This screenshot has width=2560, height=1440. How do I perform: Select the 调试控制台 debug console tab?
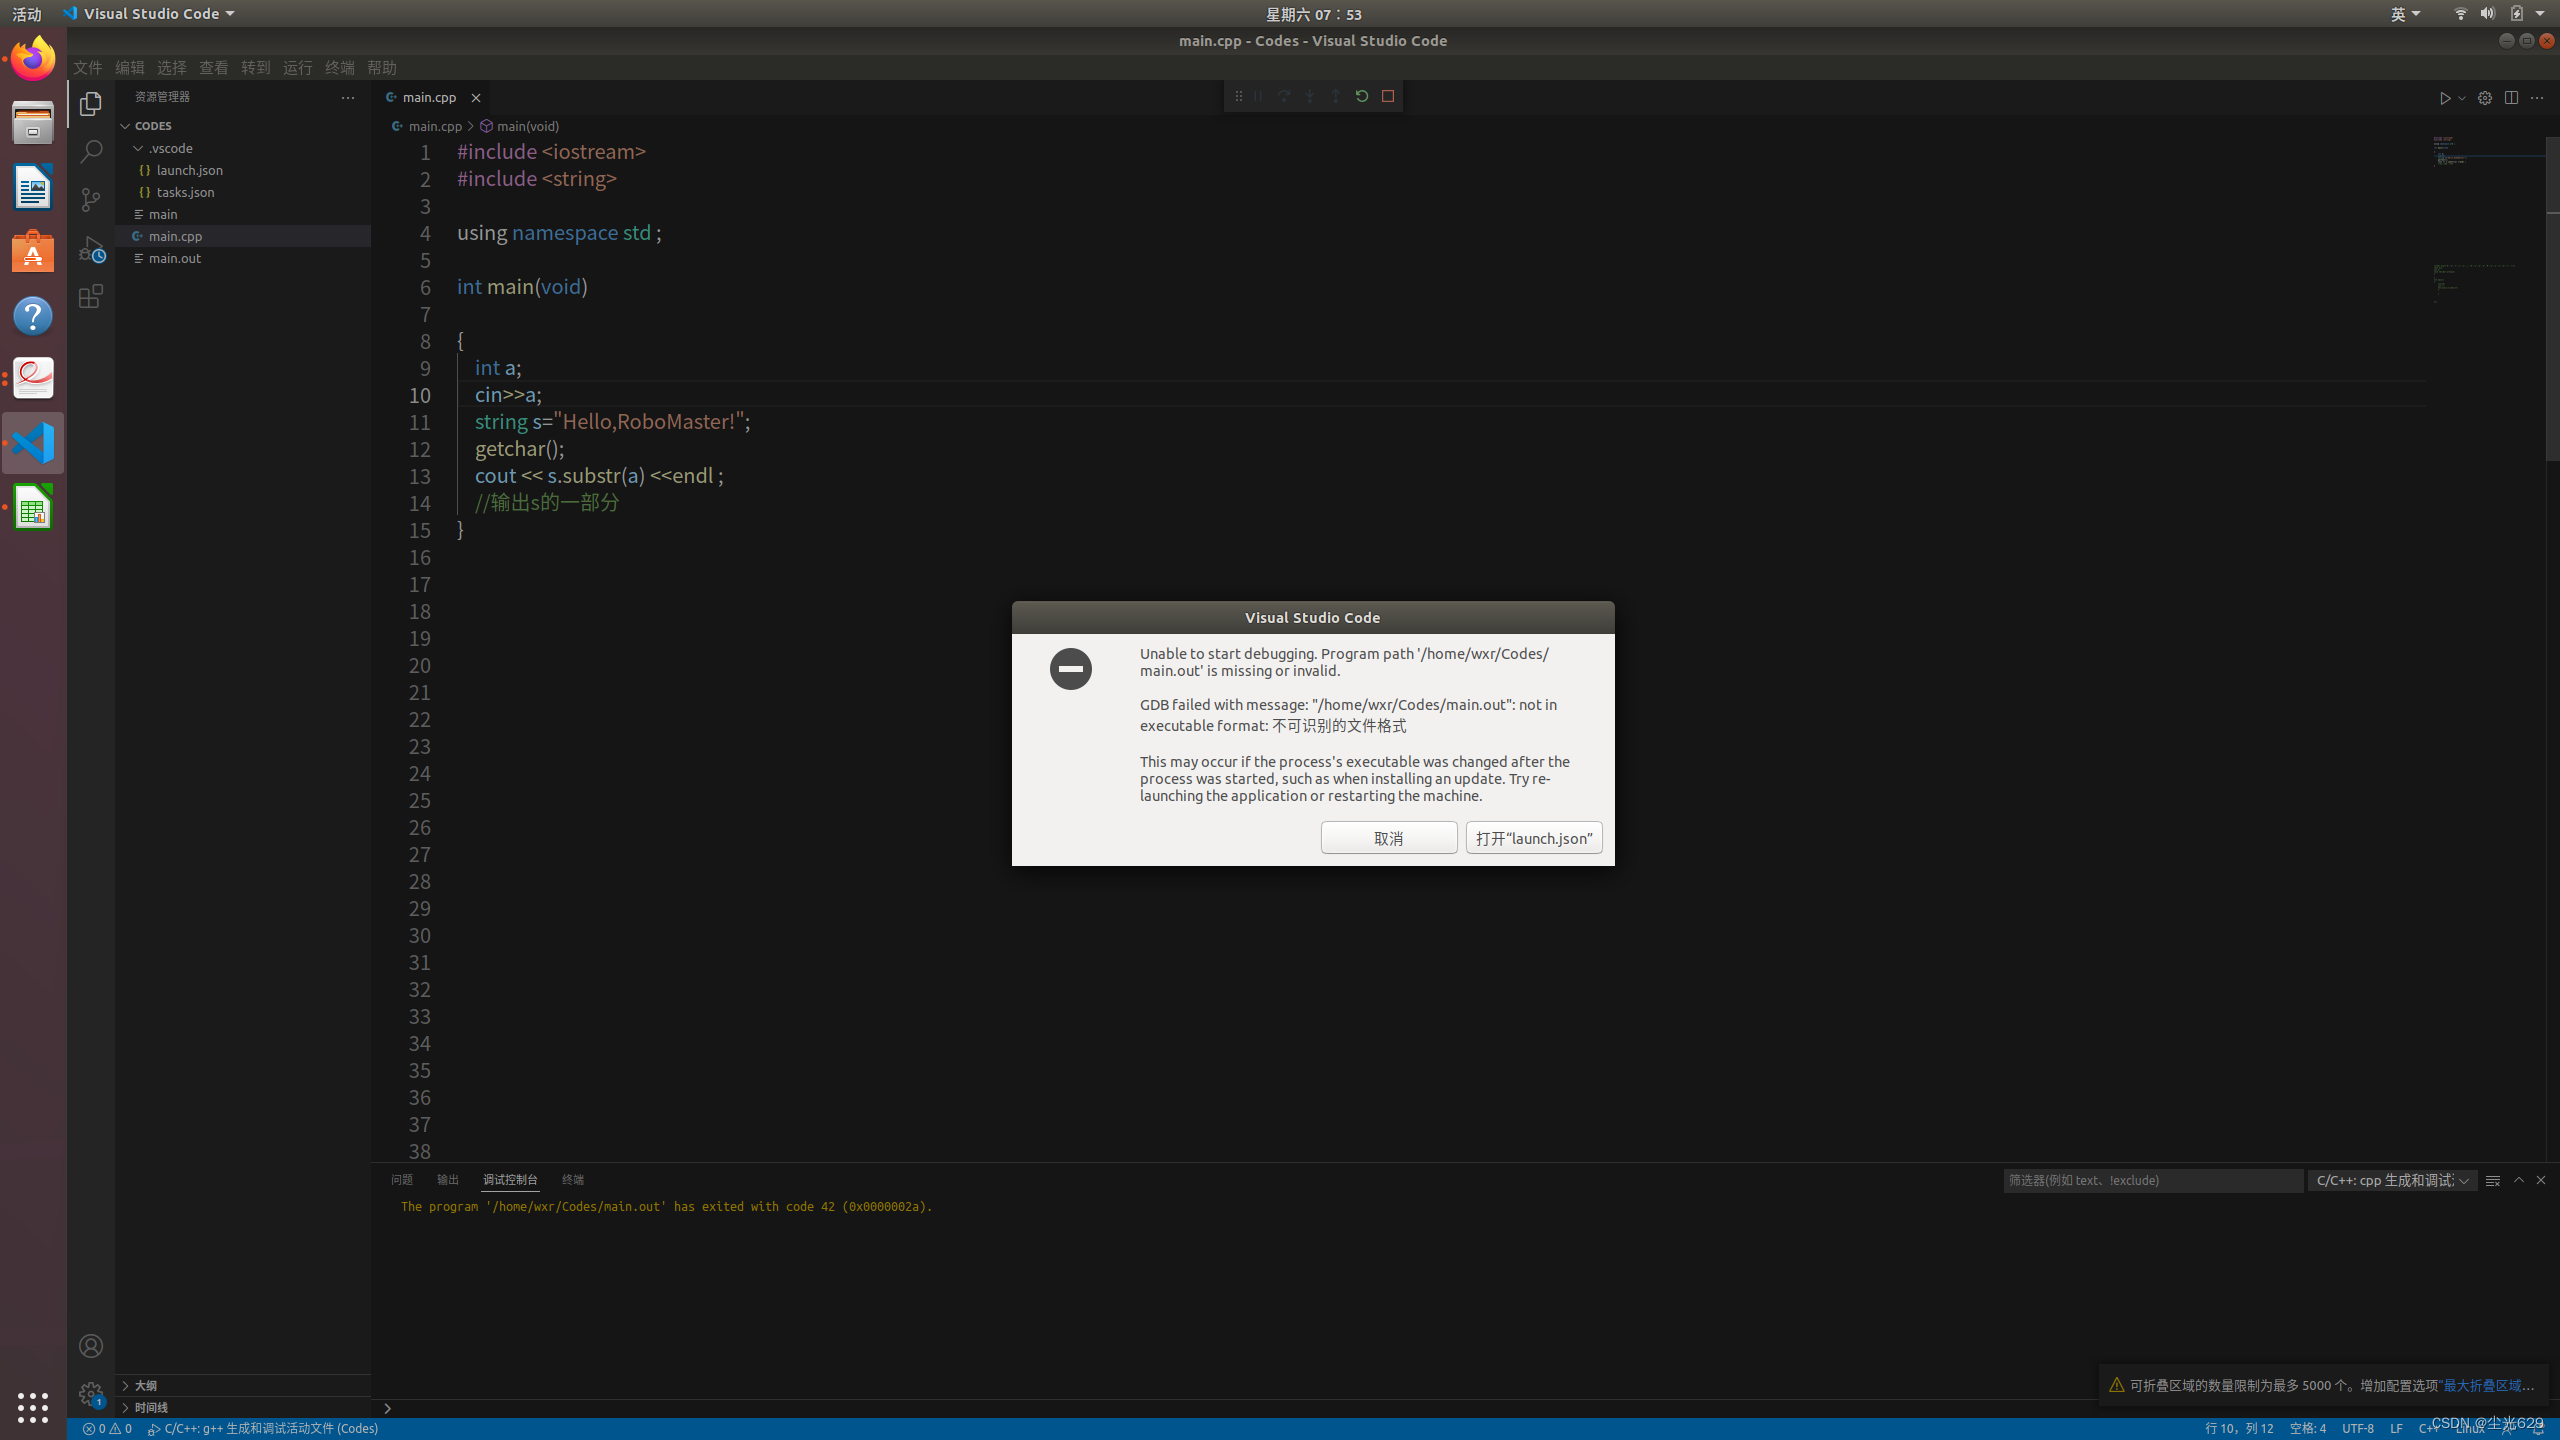click(510, 1180)
